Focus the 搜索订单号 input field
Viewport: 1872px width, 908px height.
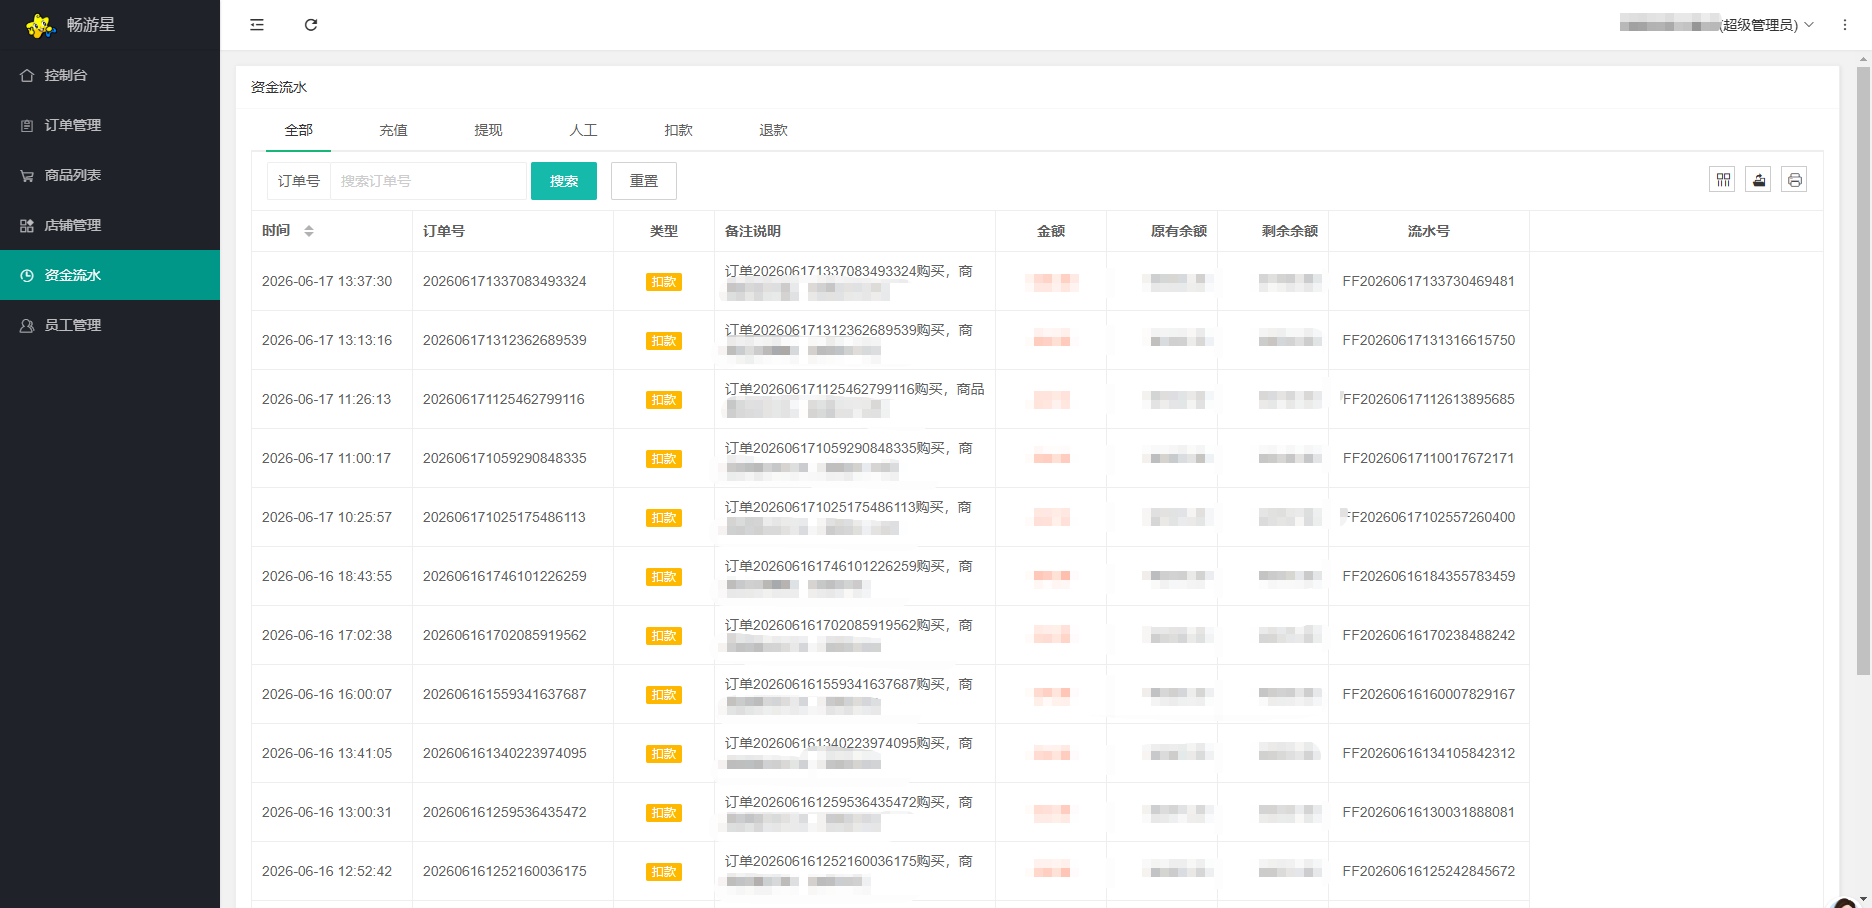pos(428,181)
